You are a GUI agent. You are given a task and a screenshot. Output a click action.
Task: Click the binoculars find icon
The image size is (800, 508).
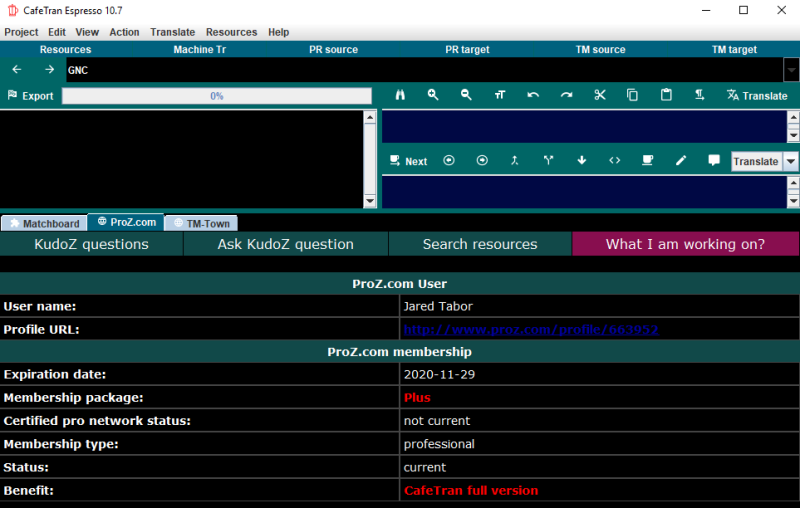tap(400, 95)
